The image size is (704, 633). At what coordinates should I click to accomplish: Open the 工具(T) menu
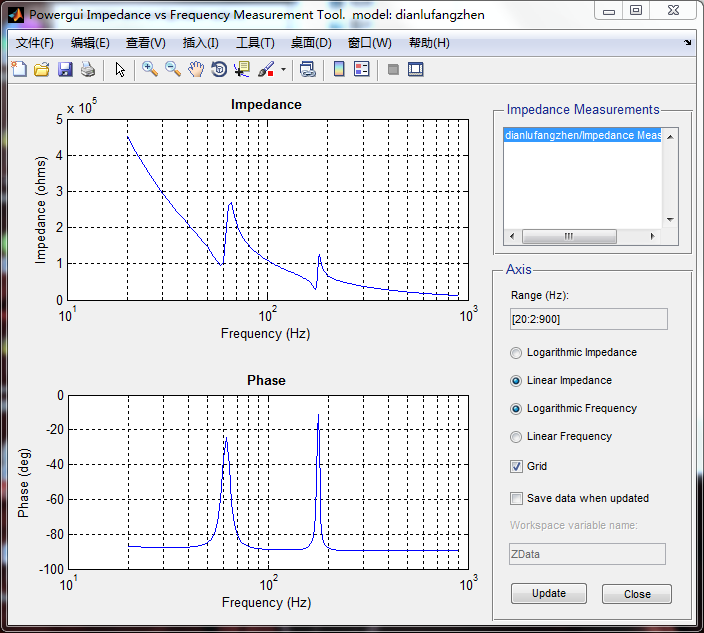pos(255,43)
